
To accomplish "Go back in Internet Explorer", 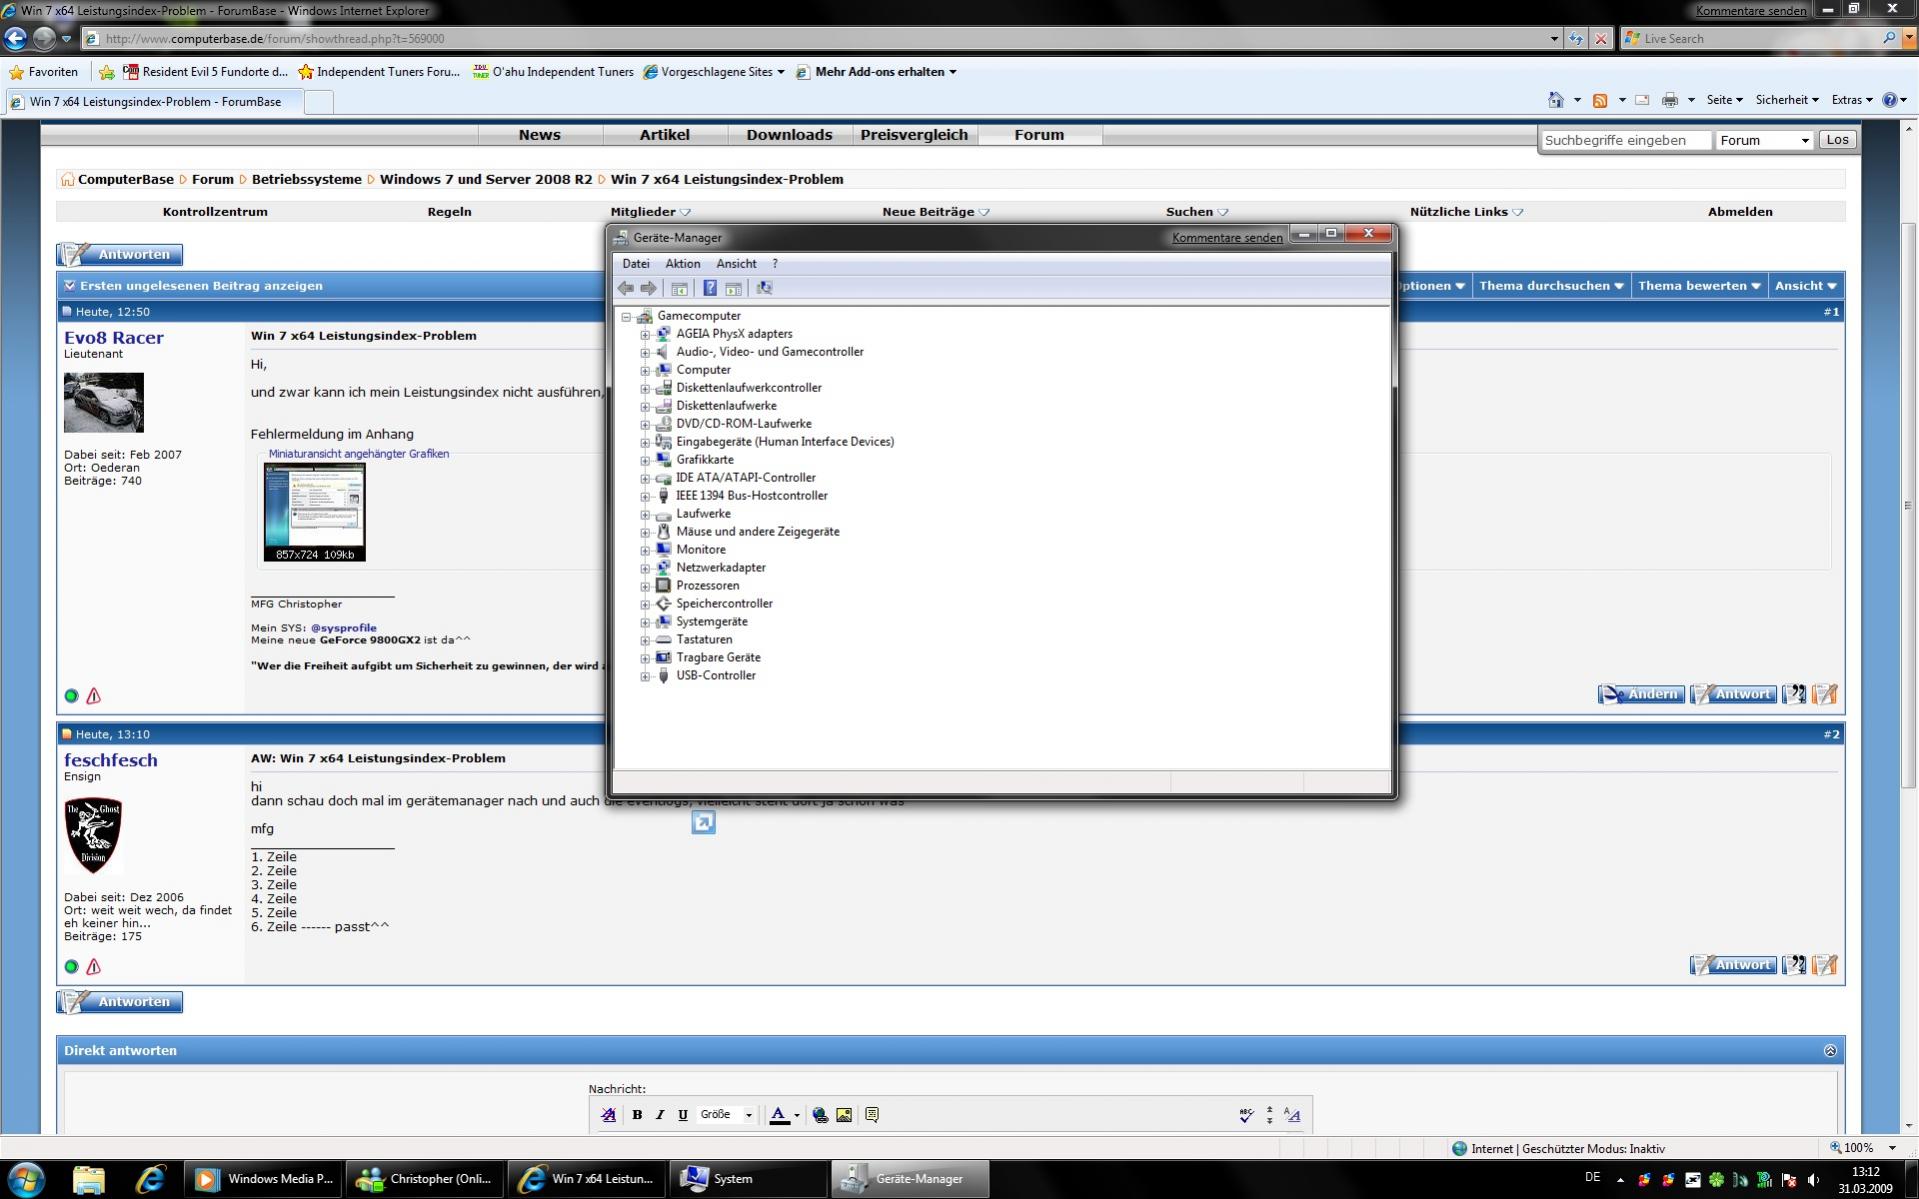I will (x=16, y=38).
